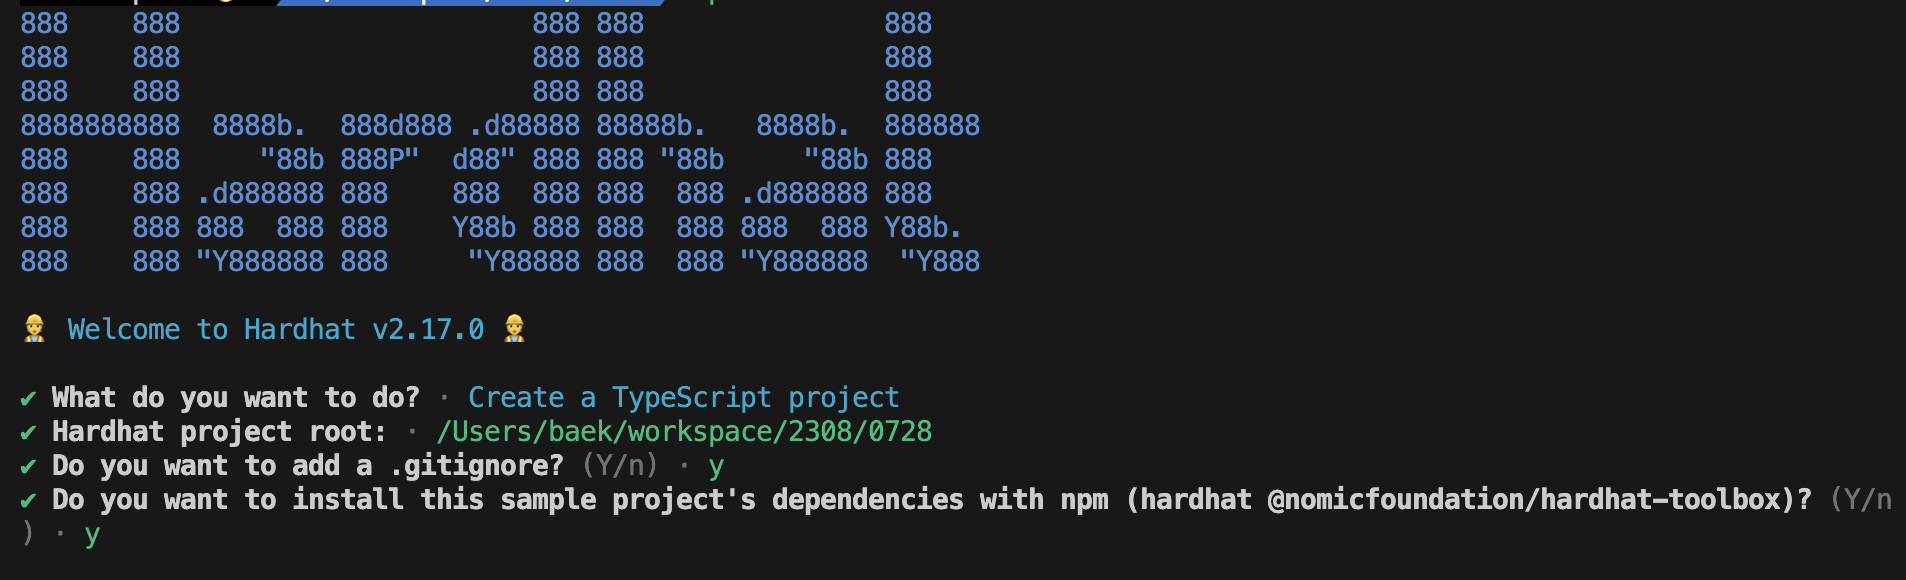Click the green checkmark beside the .gitignore question
The width and height of the screenshot is (1906, 580).
pyautogui.click(x=28, y=466)
